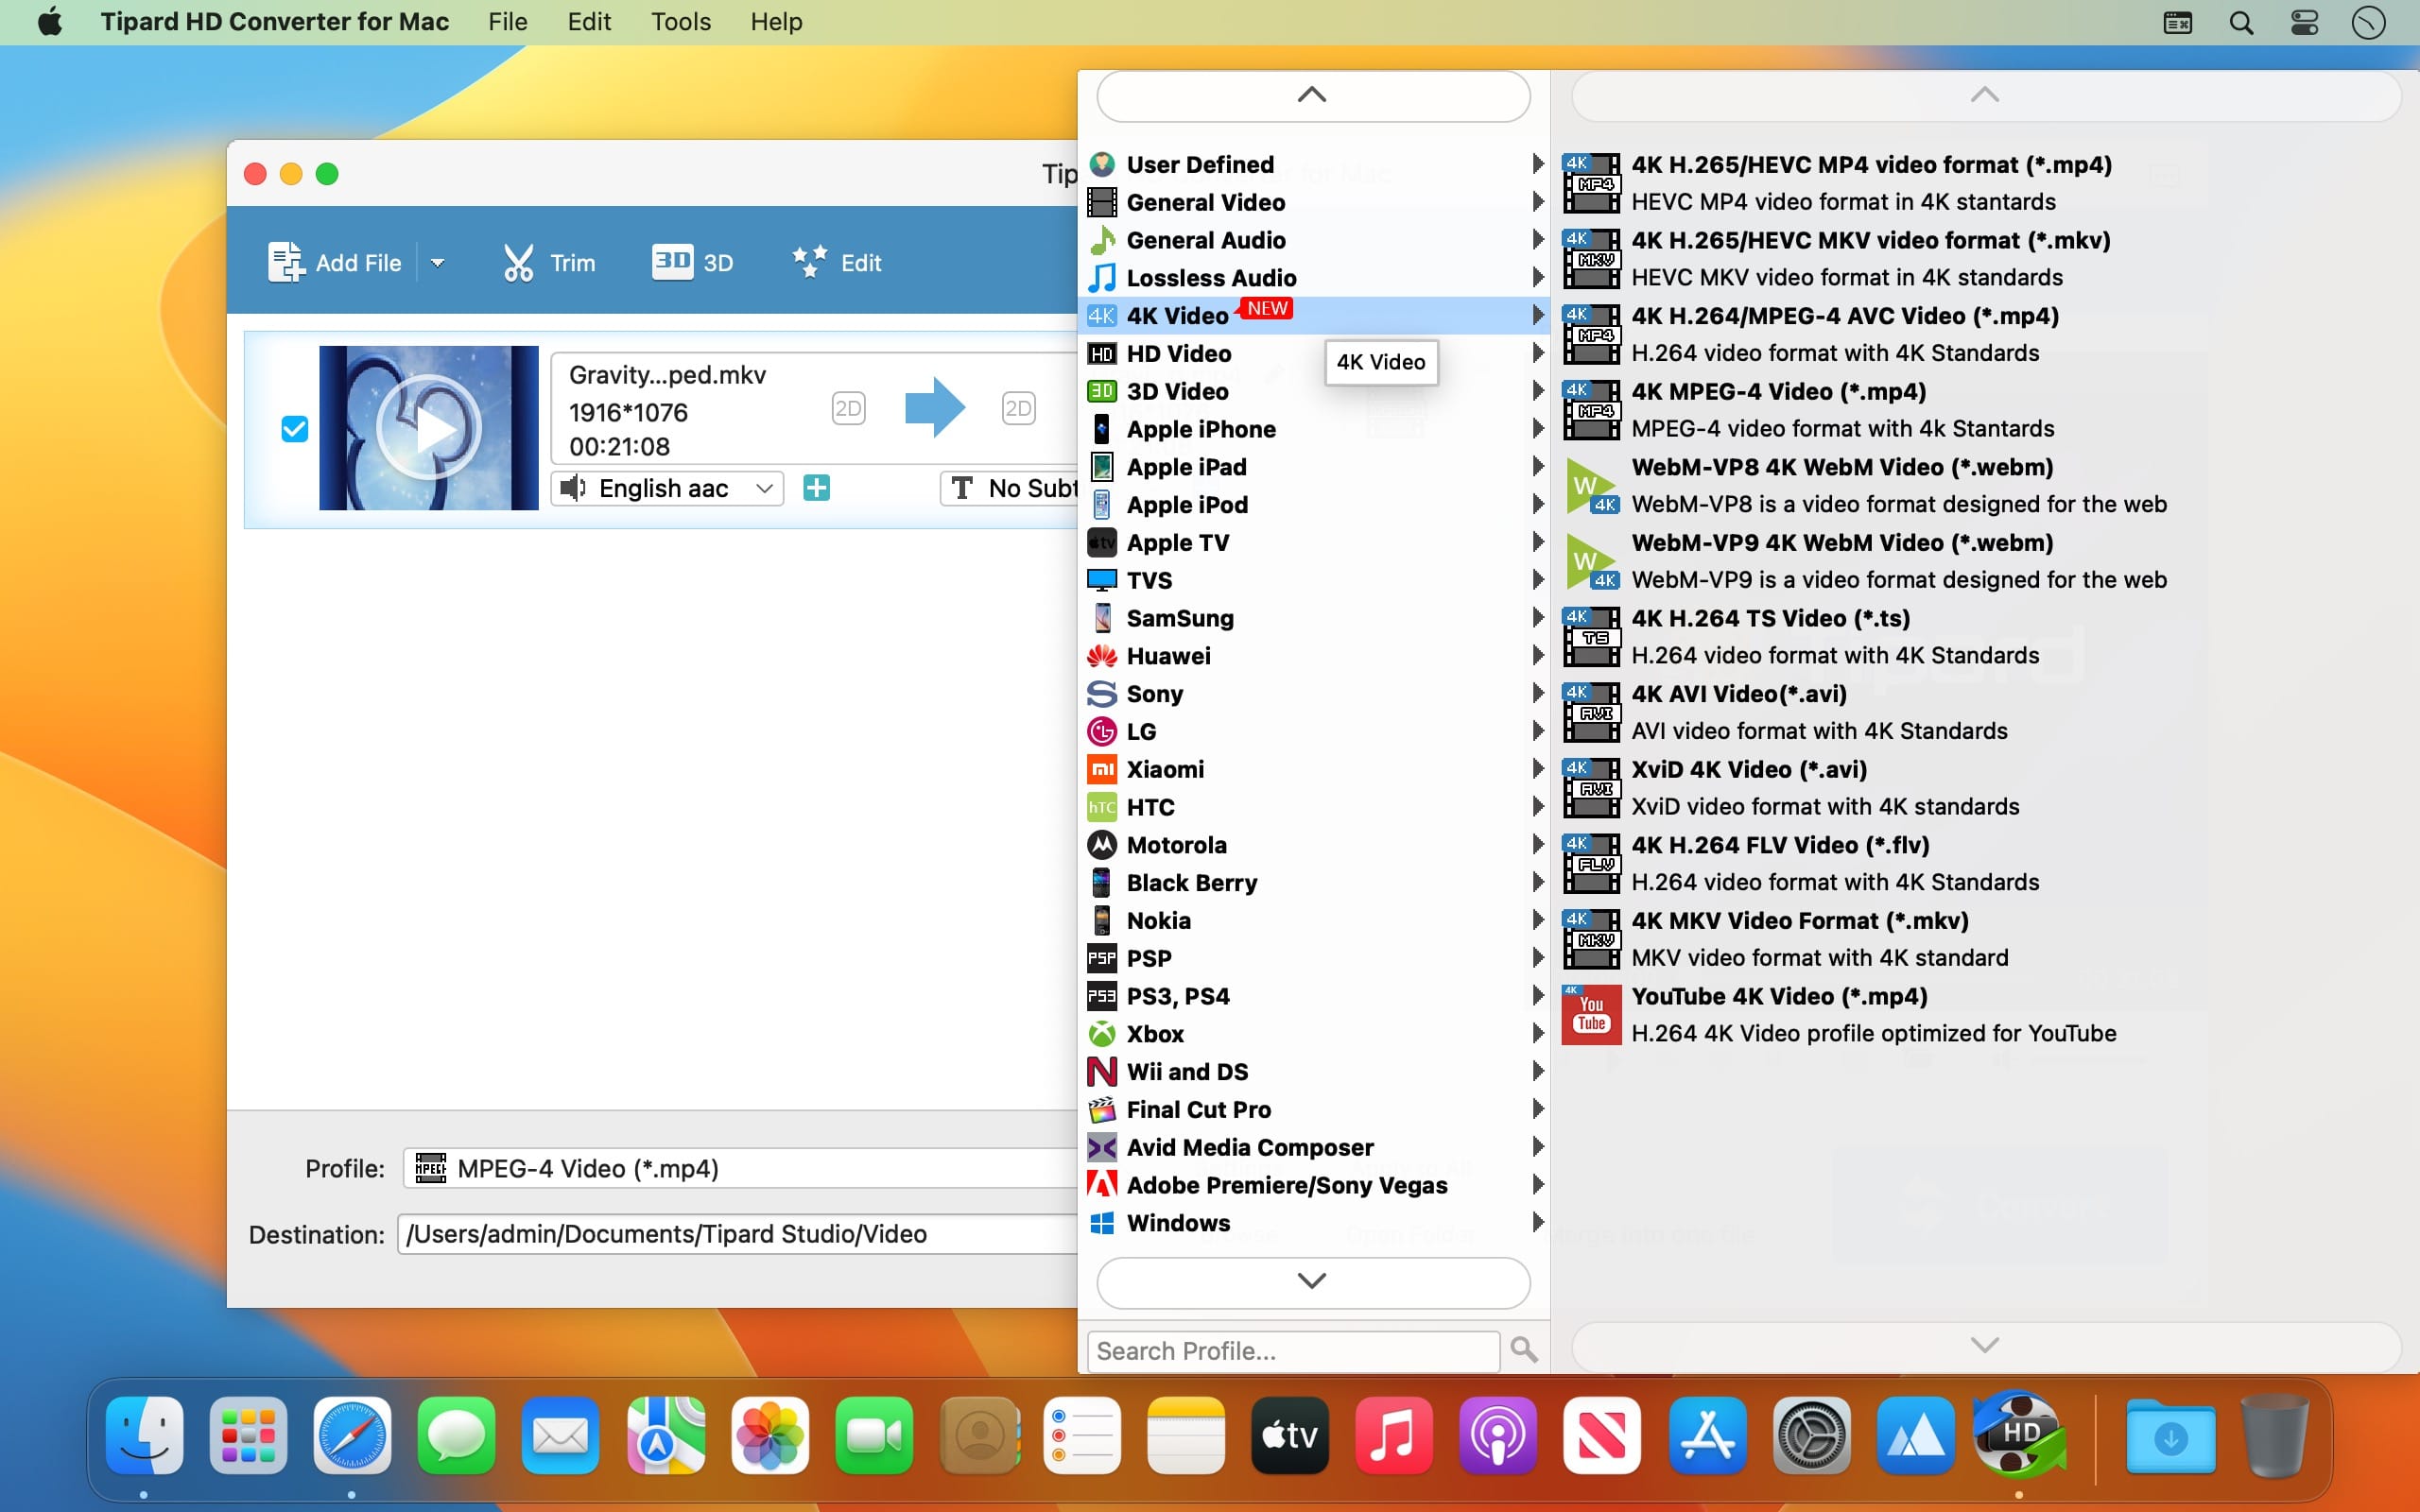Image resolution: width=2420 pixels, height=1512 pixels.
Task: Click the Search Profile input field
Action: (1293, 1351)
